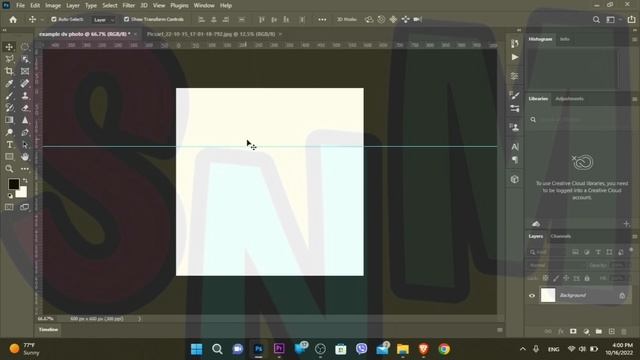Select the Lasso tool
Viewport: 640px width, 360px height.
click(x=9, y=59)
